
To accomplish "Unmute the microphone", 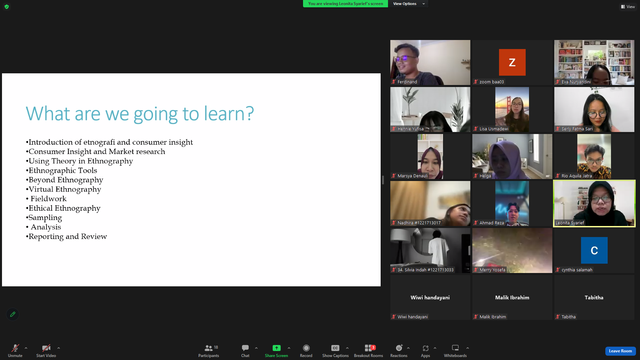I will (15, 350).
